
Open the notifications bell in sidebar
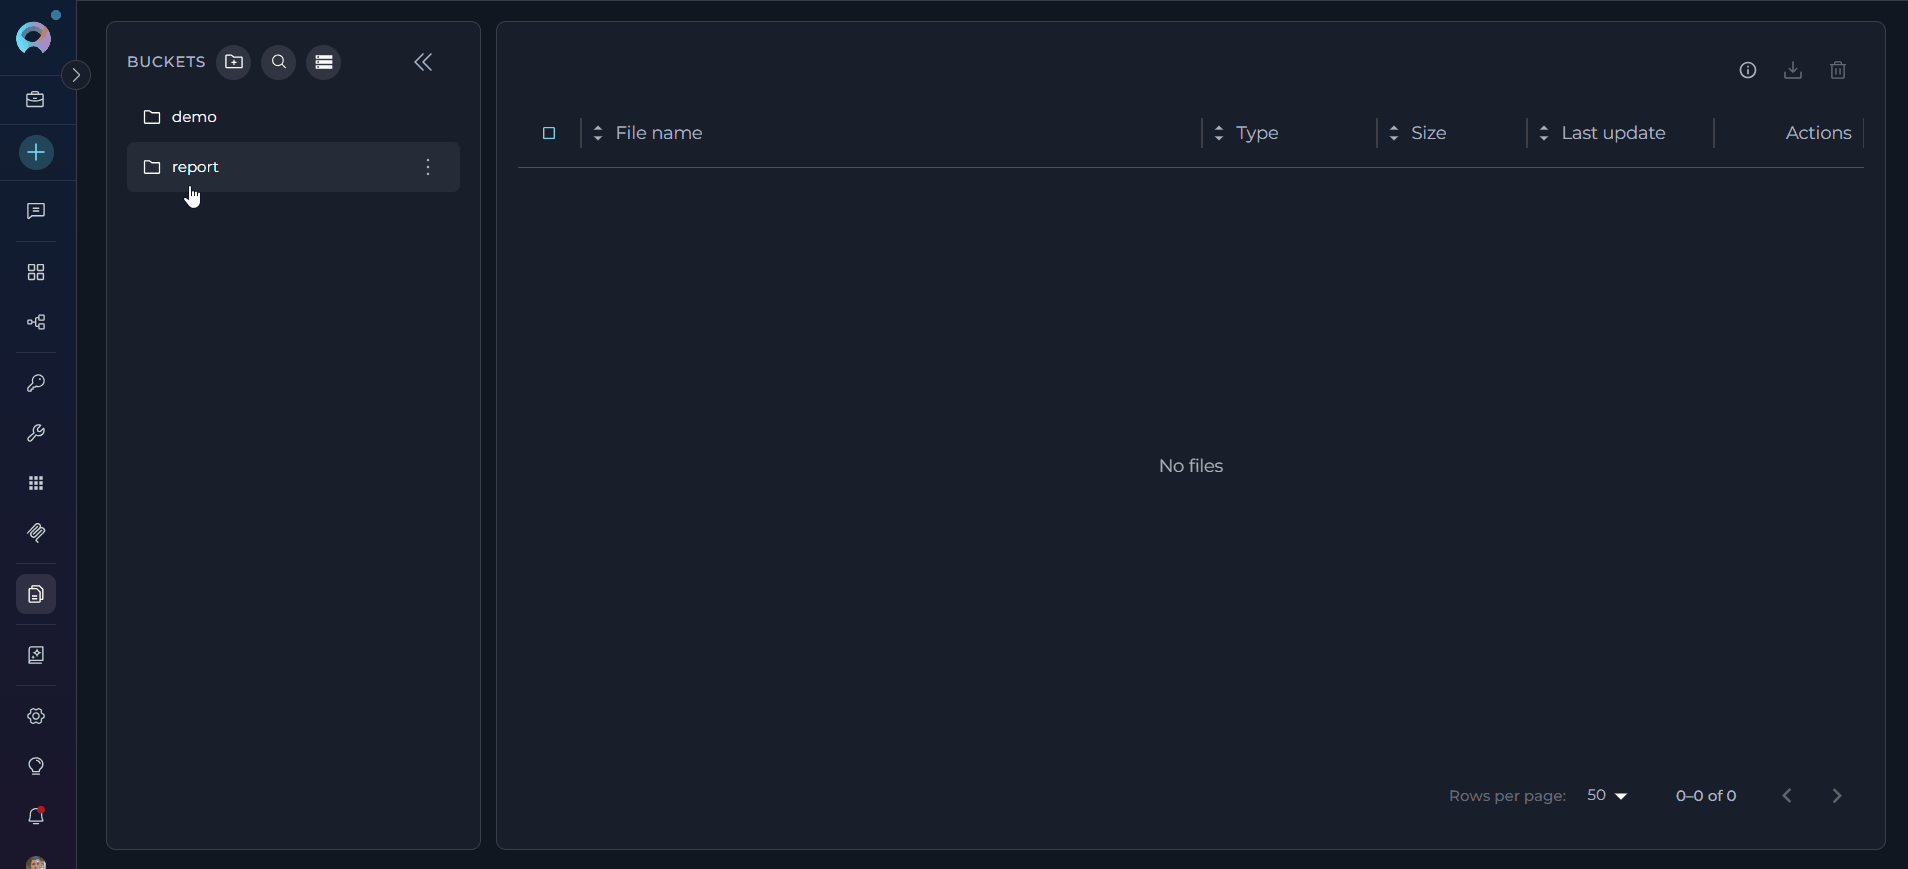[x=36, y=816]
